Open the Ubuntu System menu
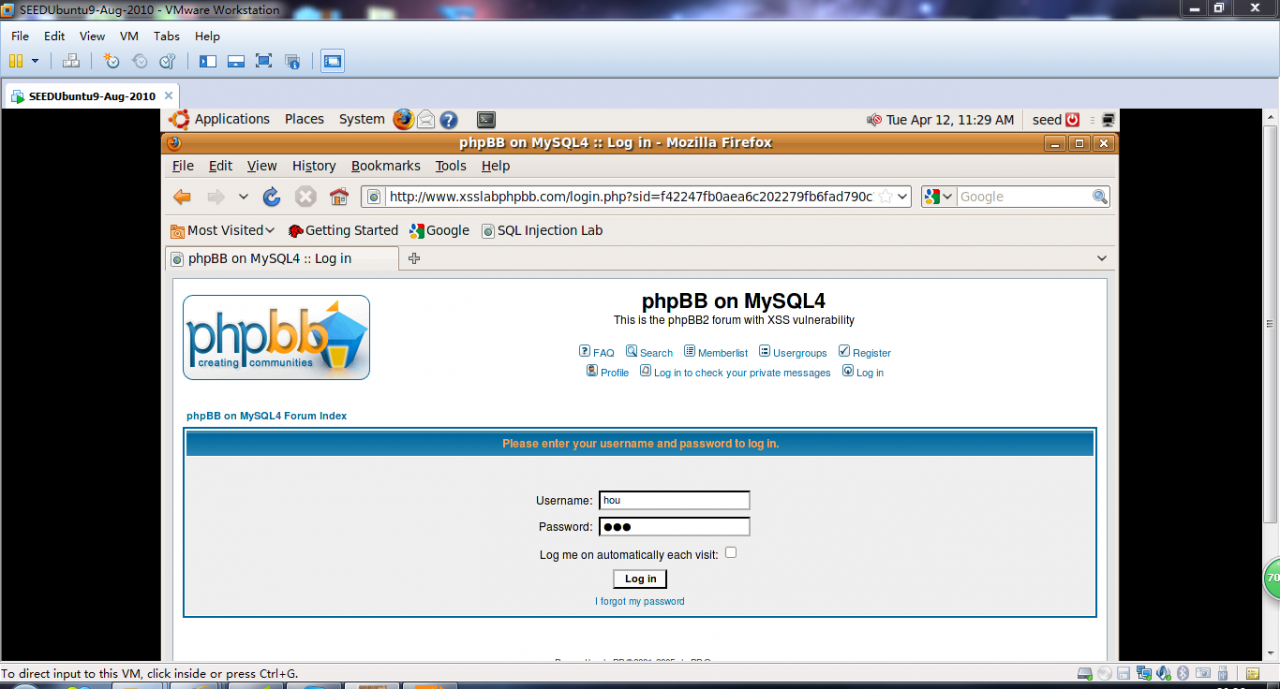 361,119
